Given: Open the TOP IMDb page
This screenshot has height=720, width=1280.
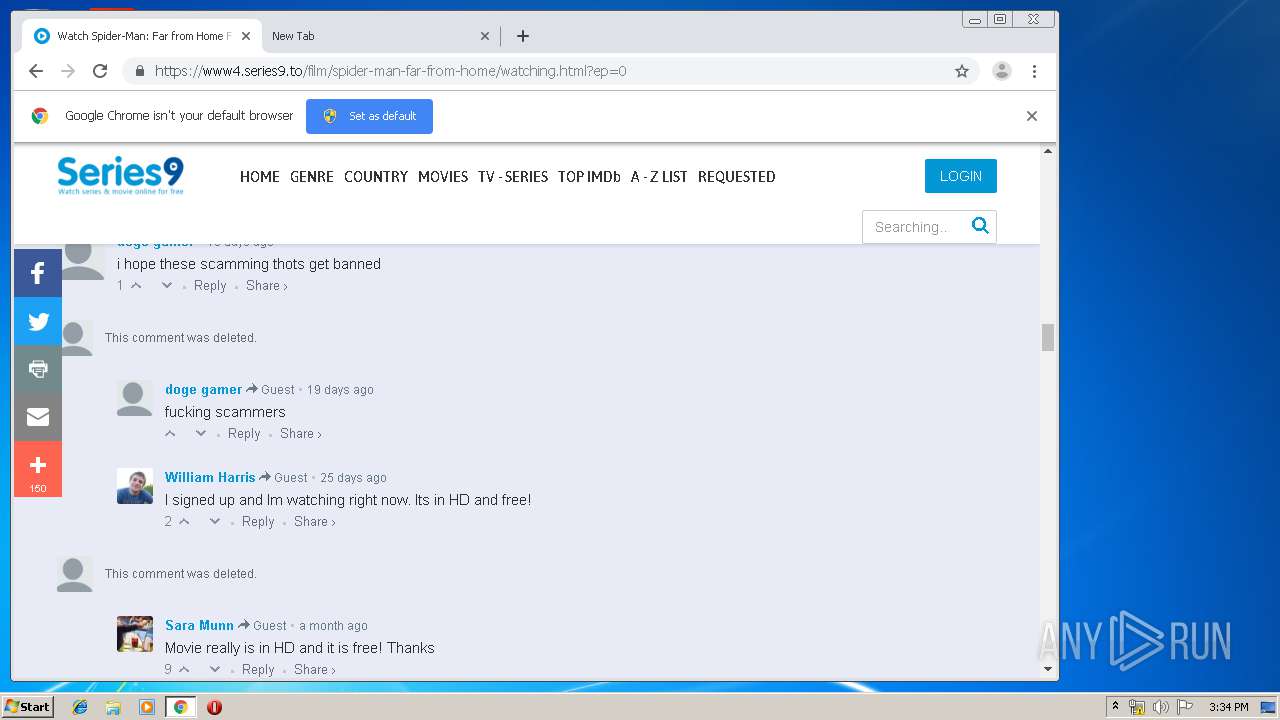Looking at the screenshot, I should point(589,176).
